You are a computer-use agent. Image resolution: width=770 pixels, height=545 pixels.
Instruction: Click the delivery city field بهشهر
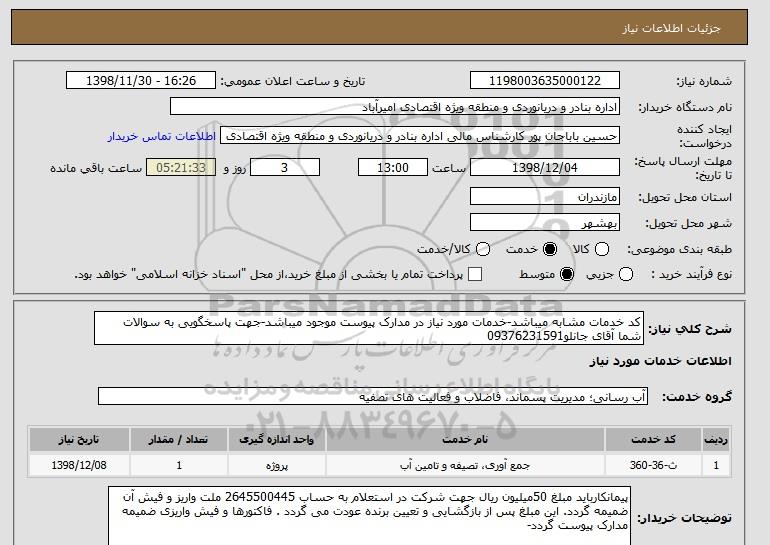coord(545,222)
